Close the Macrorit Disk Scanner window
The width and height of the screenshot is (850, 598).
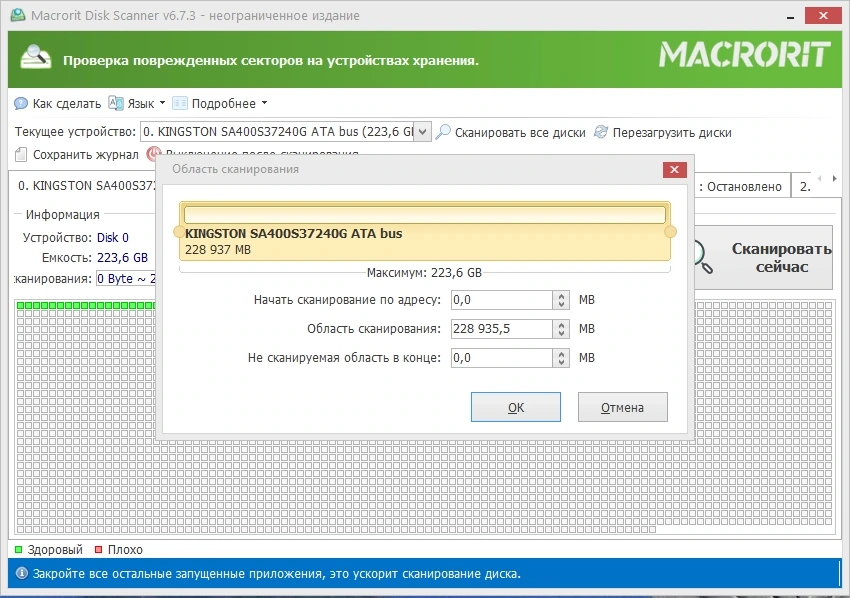[x=823, y=16]
